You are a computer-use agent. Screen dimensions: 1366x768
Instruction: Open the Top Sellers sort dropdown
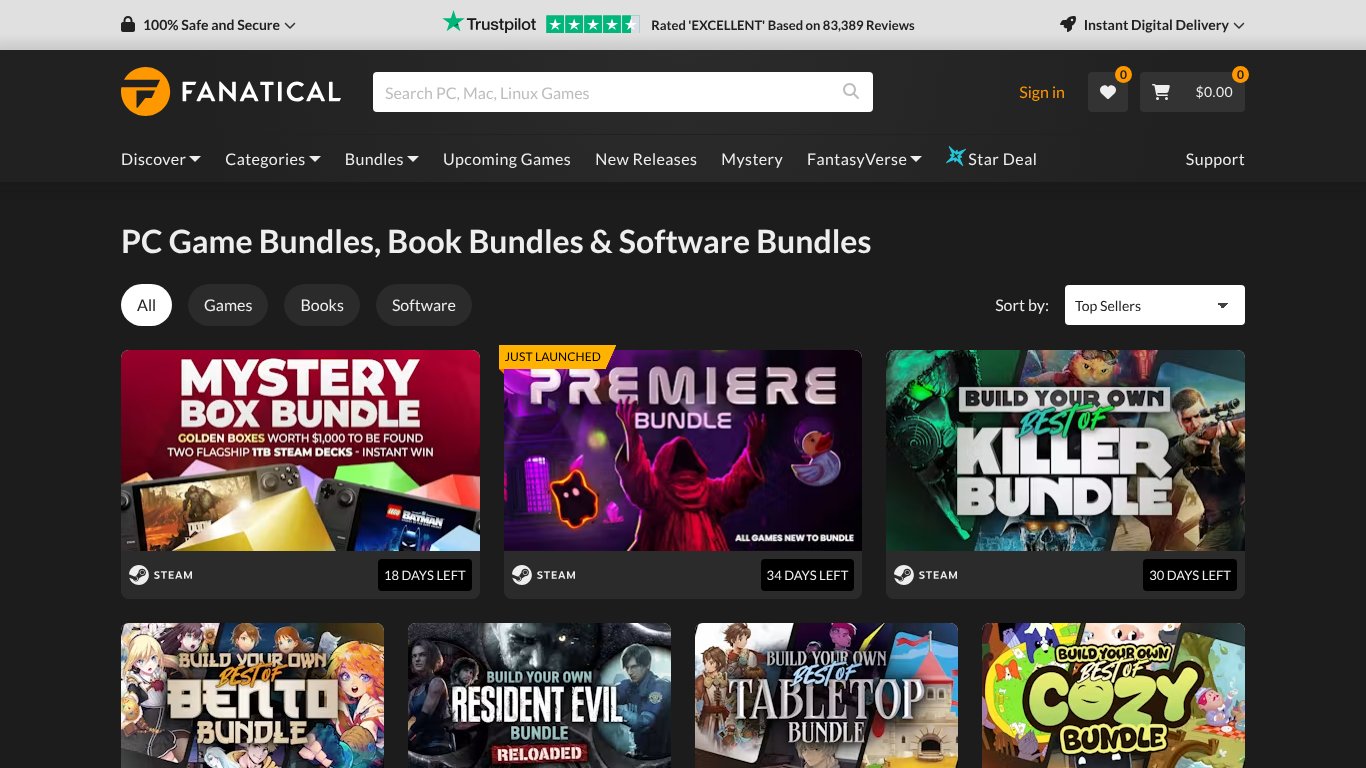click(x=1155, y=305)
